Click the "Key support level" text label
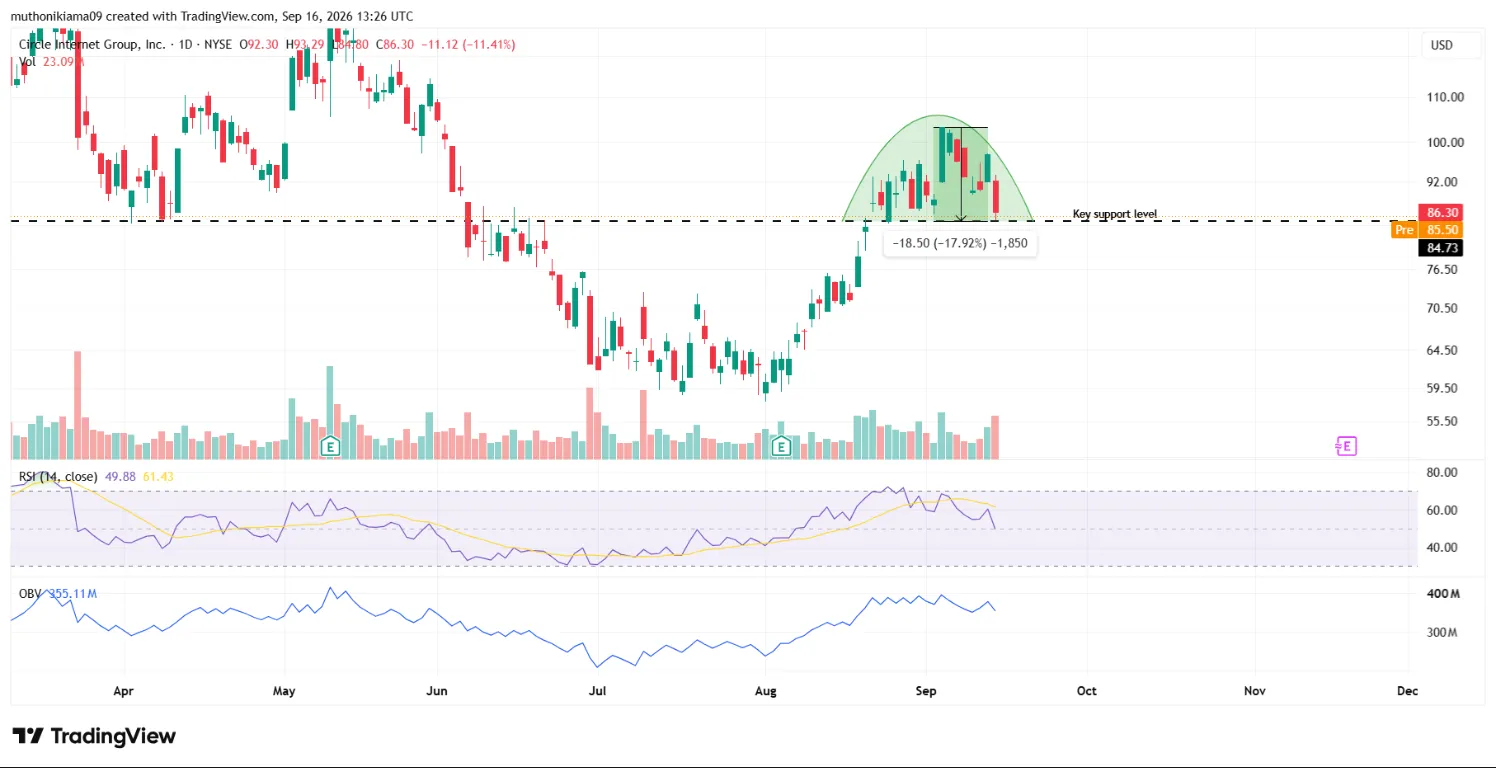 pos(1115,214)
